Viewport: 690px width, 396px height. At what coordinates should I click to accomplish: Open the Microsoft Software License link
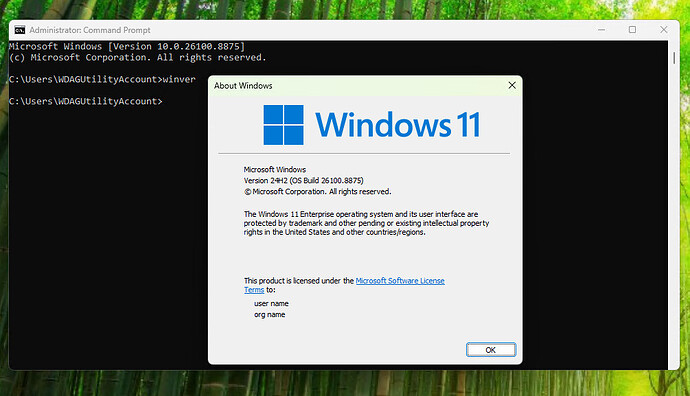400,281
